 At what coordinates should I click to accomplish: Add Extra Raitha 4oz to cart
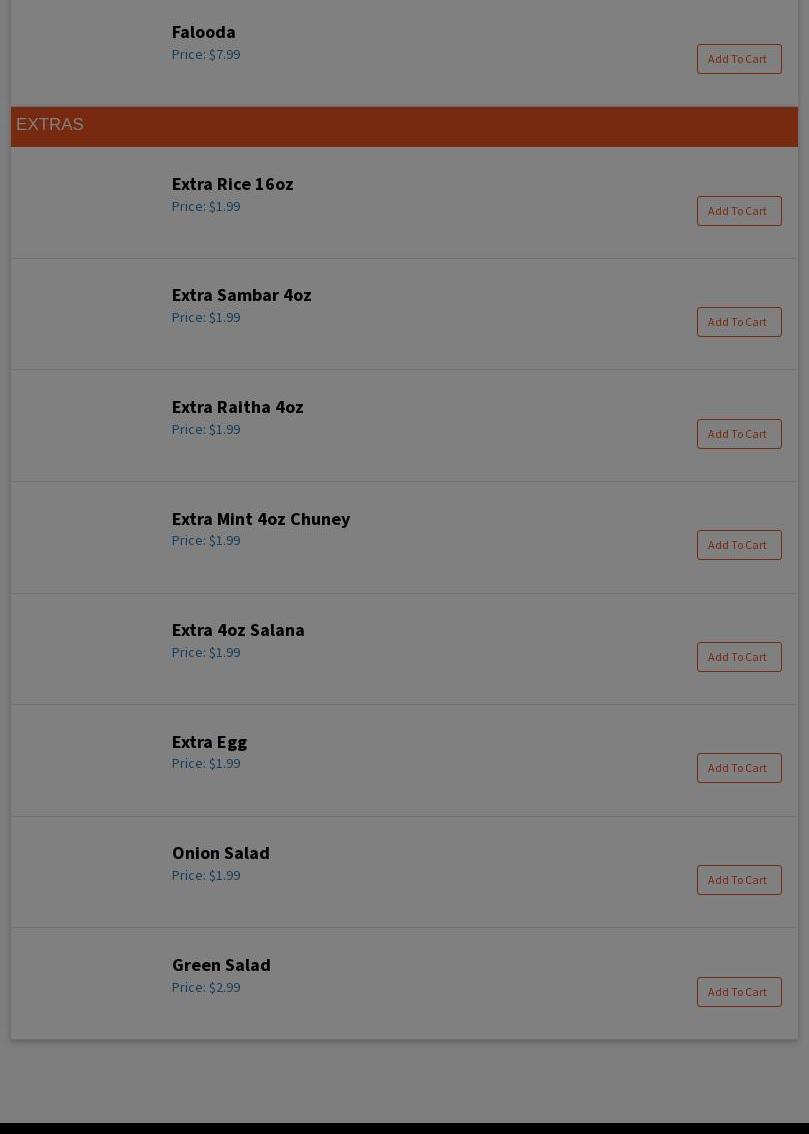[738, 434]
